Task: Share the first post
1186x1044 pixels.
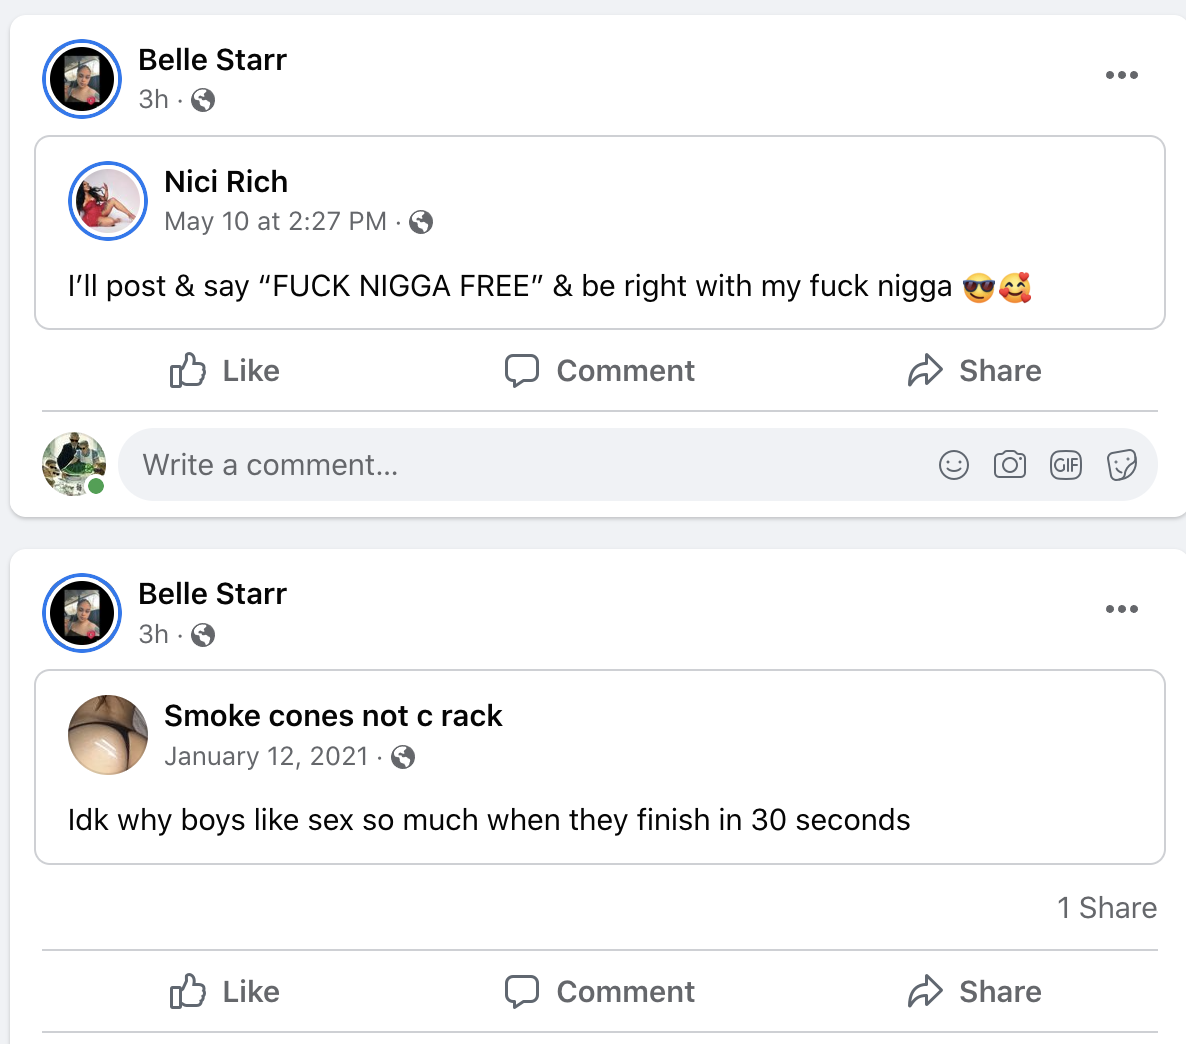Action: point(974,371)
